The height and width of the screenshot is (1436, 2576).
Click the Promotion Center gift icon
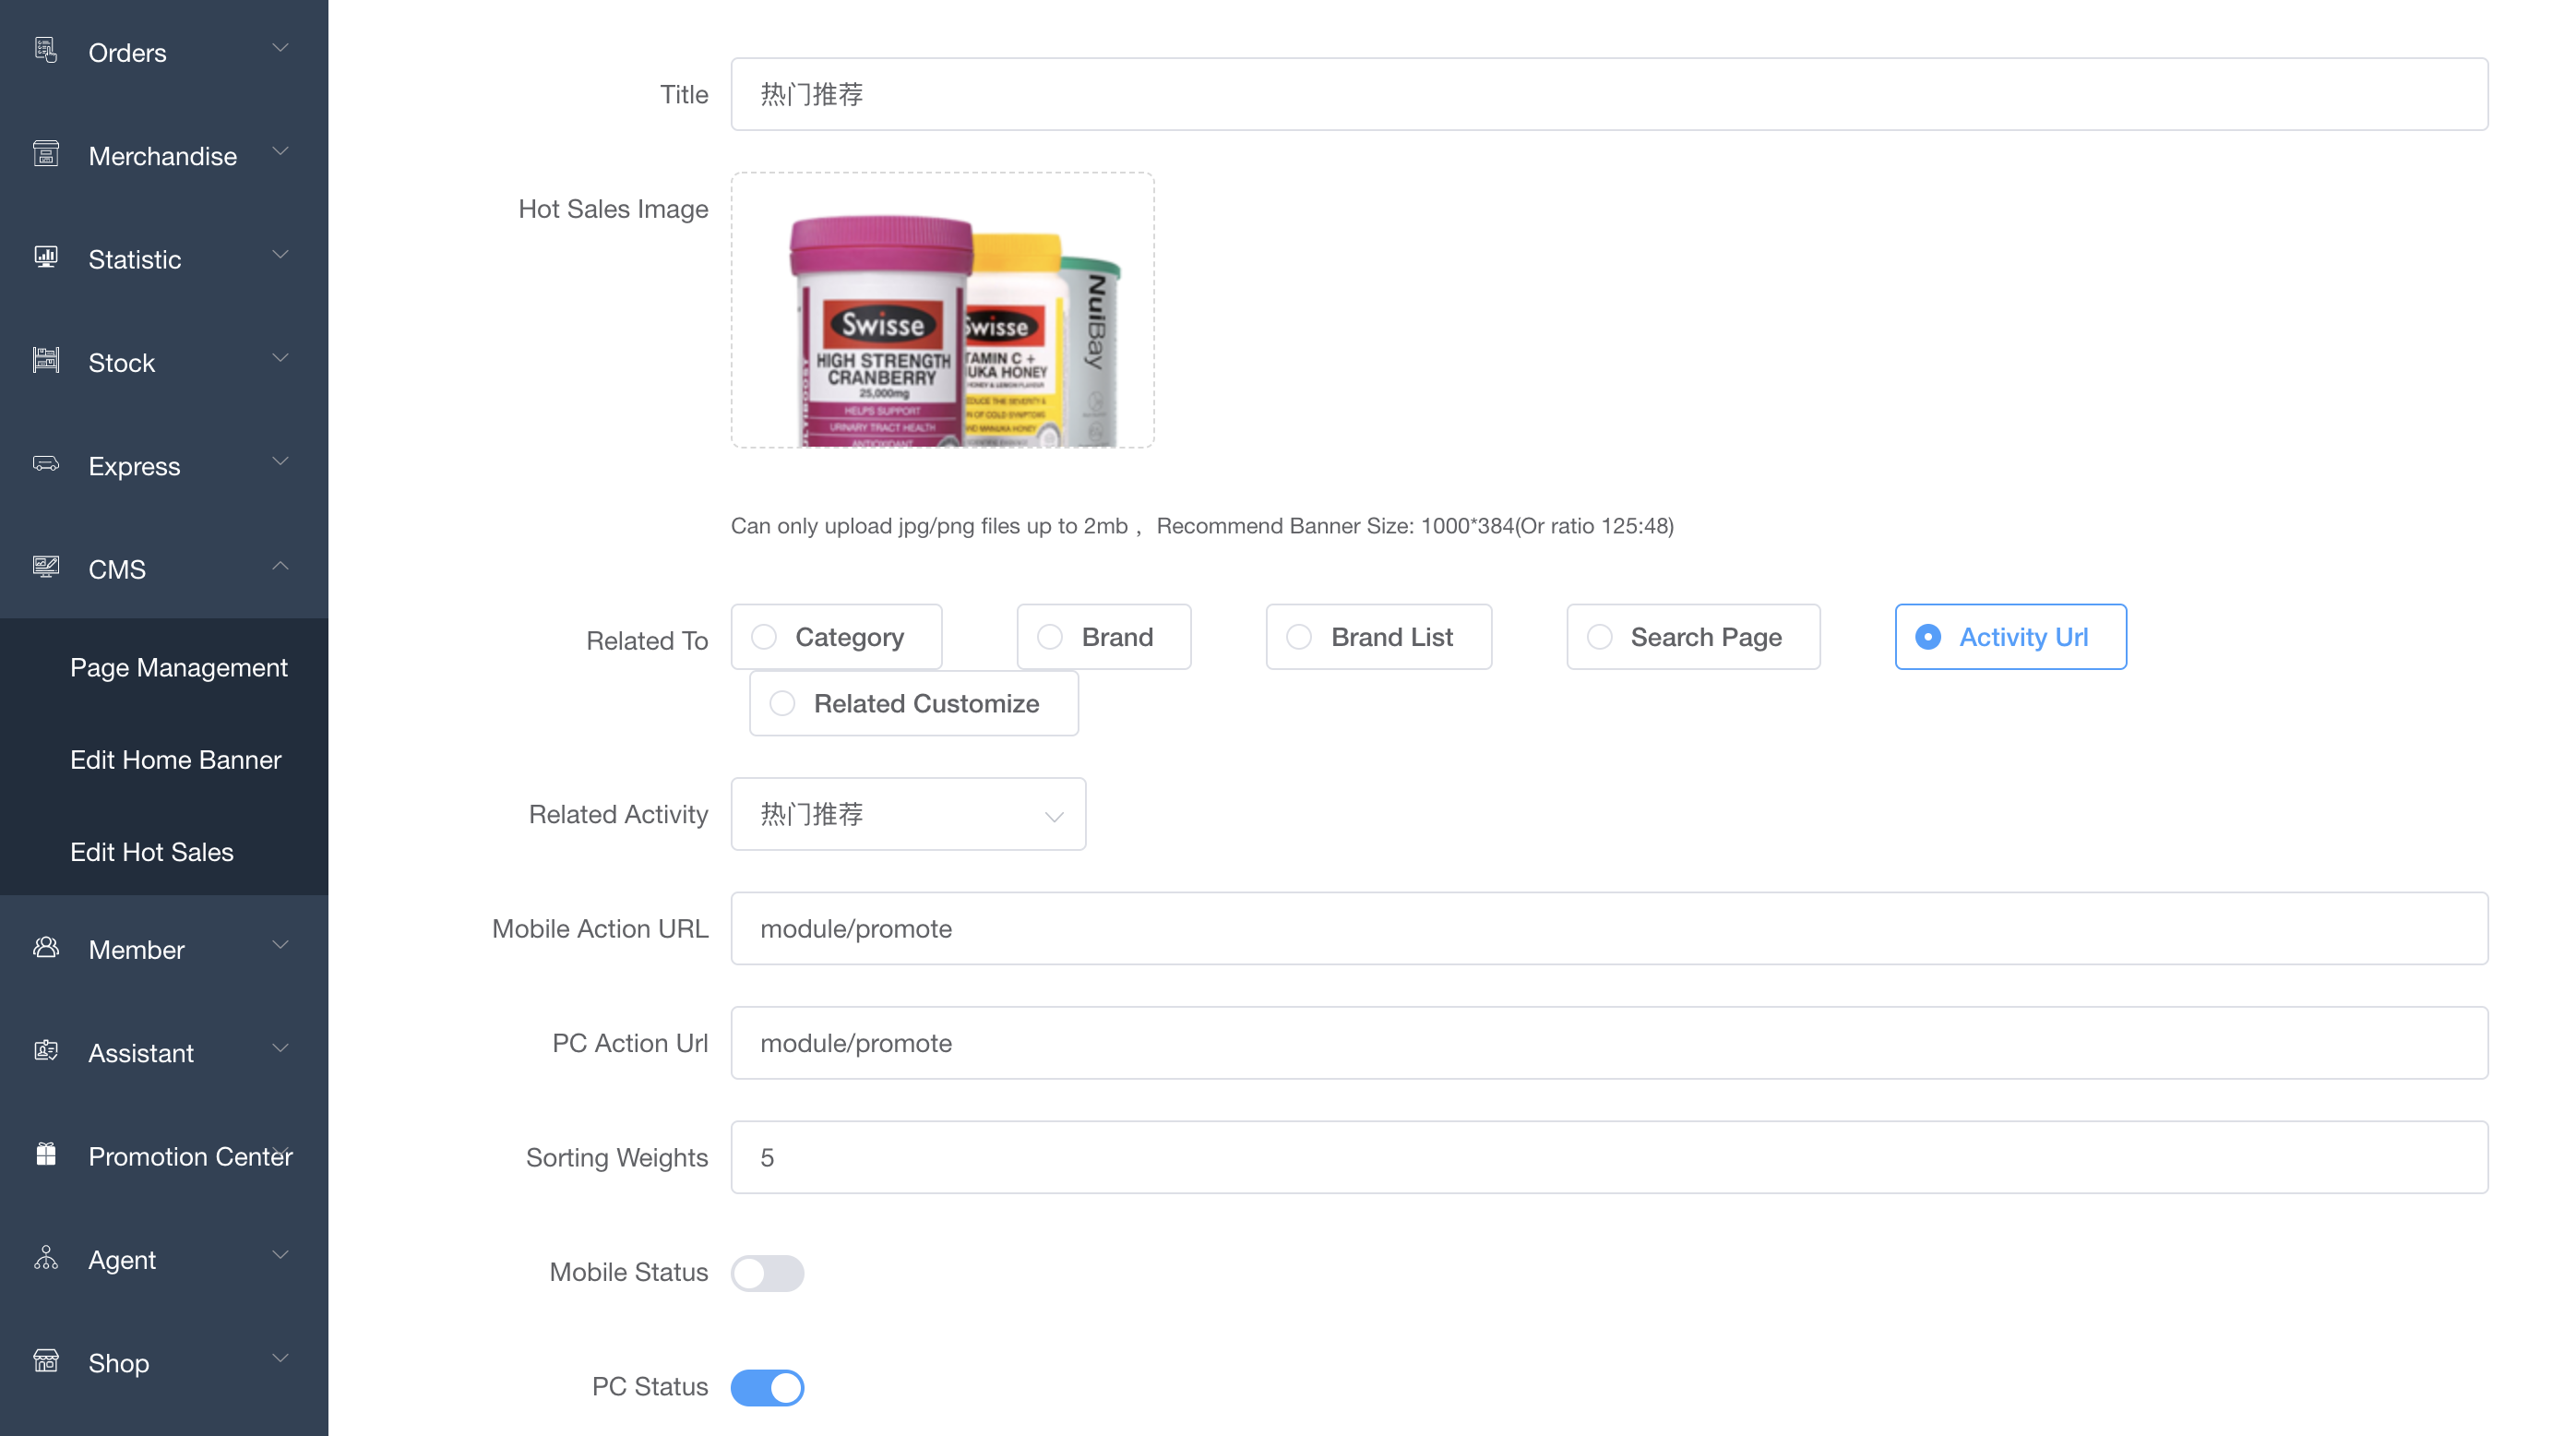46,1154
